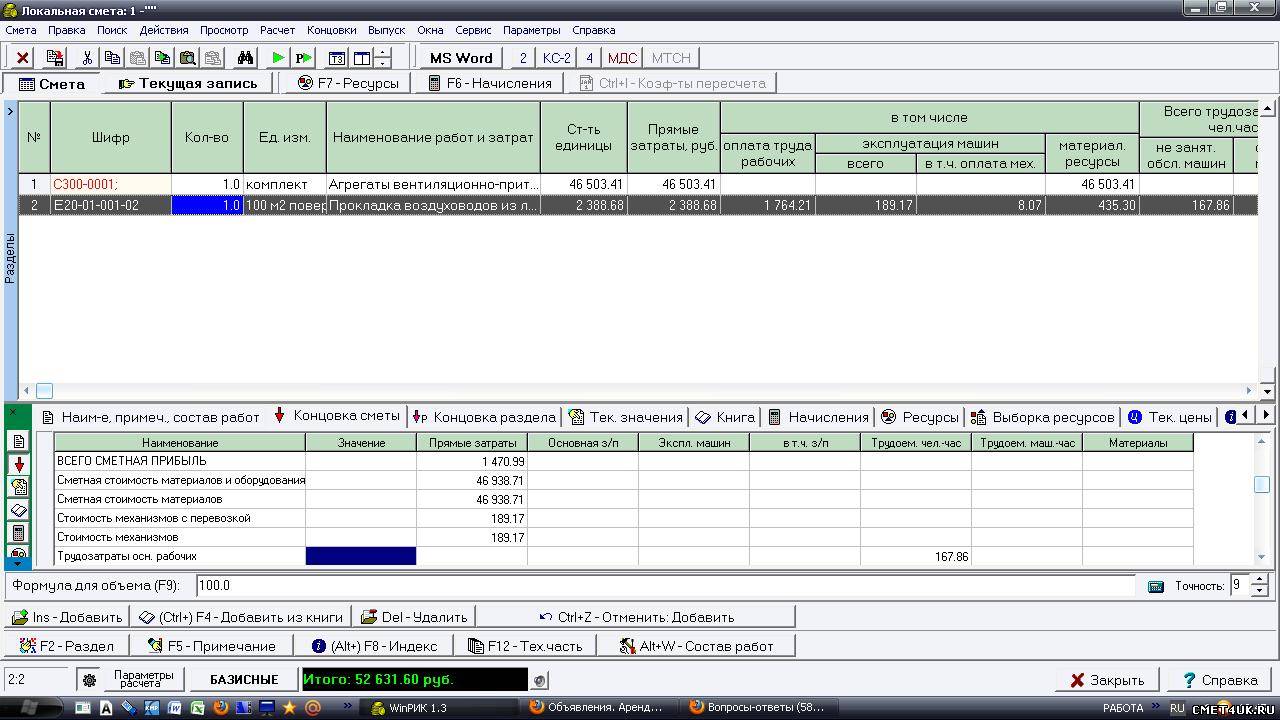Screen dimensions: 1280x720
Task: Click the binoculars search icon
Action: pos(244,58)
